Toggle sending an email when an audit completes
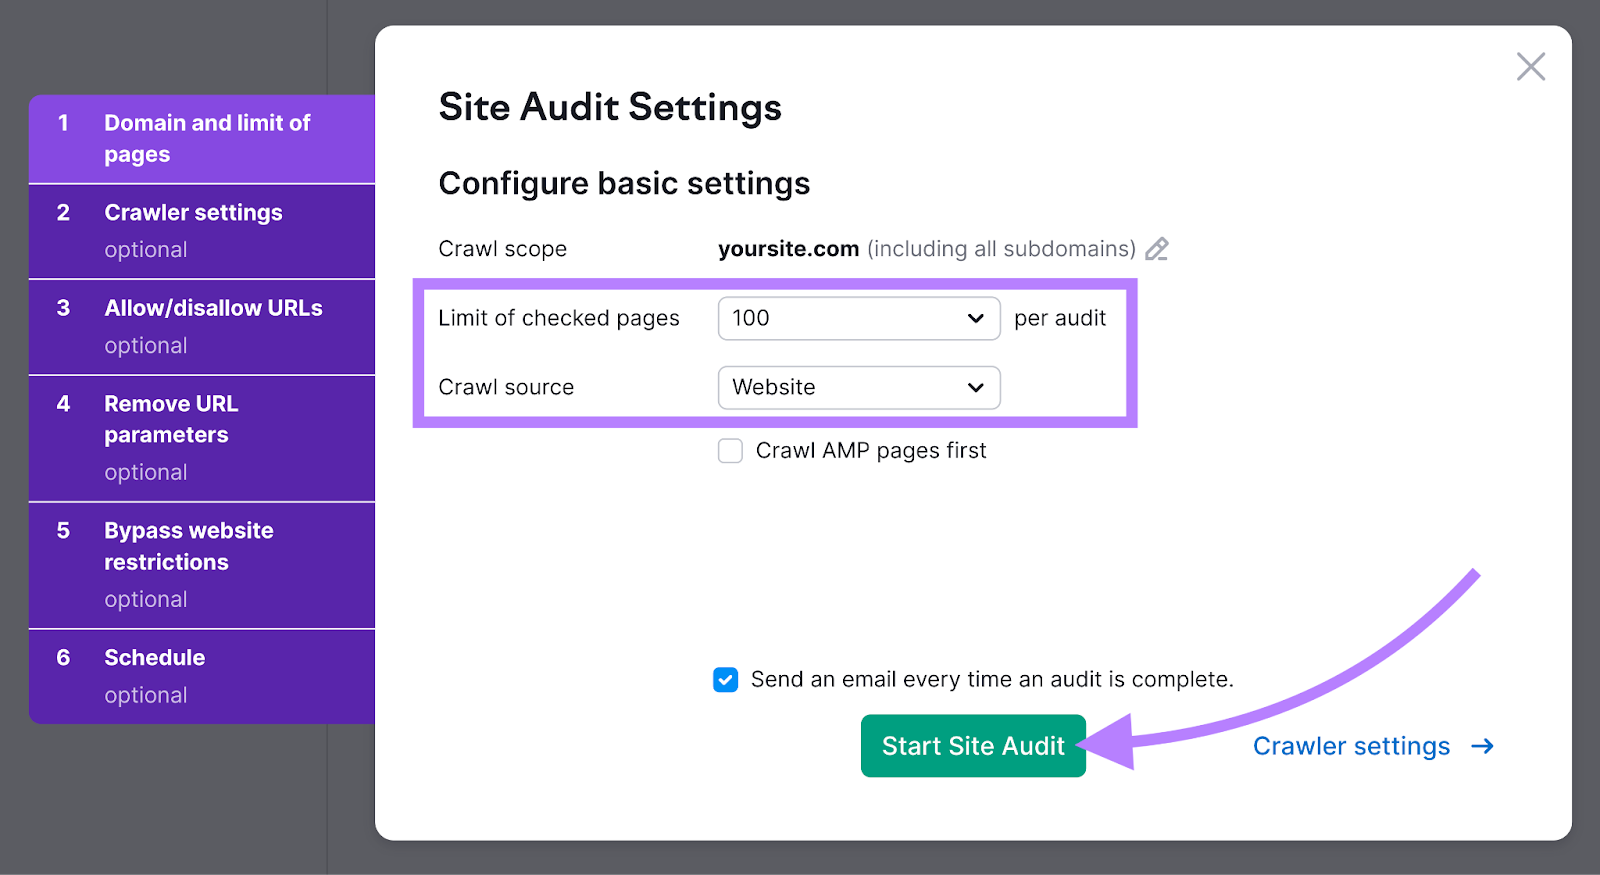 [726, 679]
